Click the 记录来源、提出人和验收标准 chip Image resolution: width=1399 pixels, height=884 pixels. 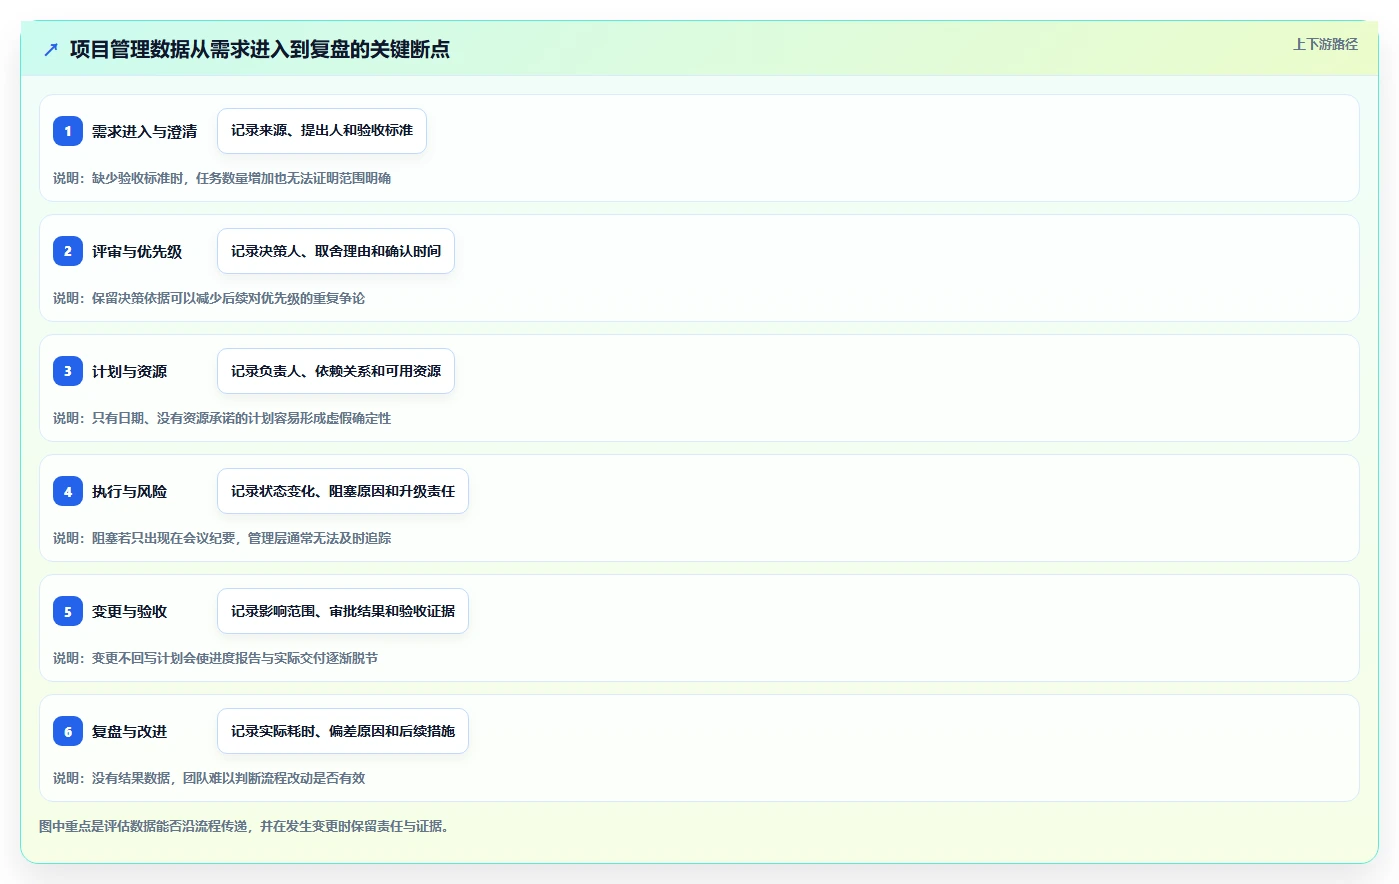[x=322, y=131]
